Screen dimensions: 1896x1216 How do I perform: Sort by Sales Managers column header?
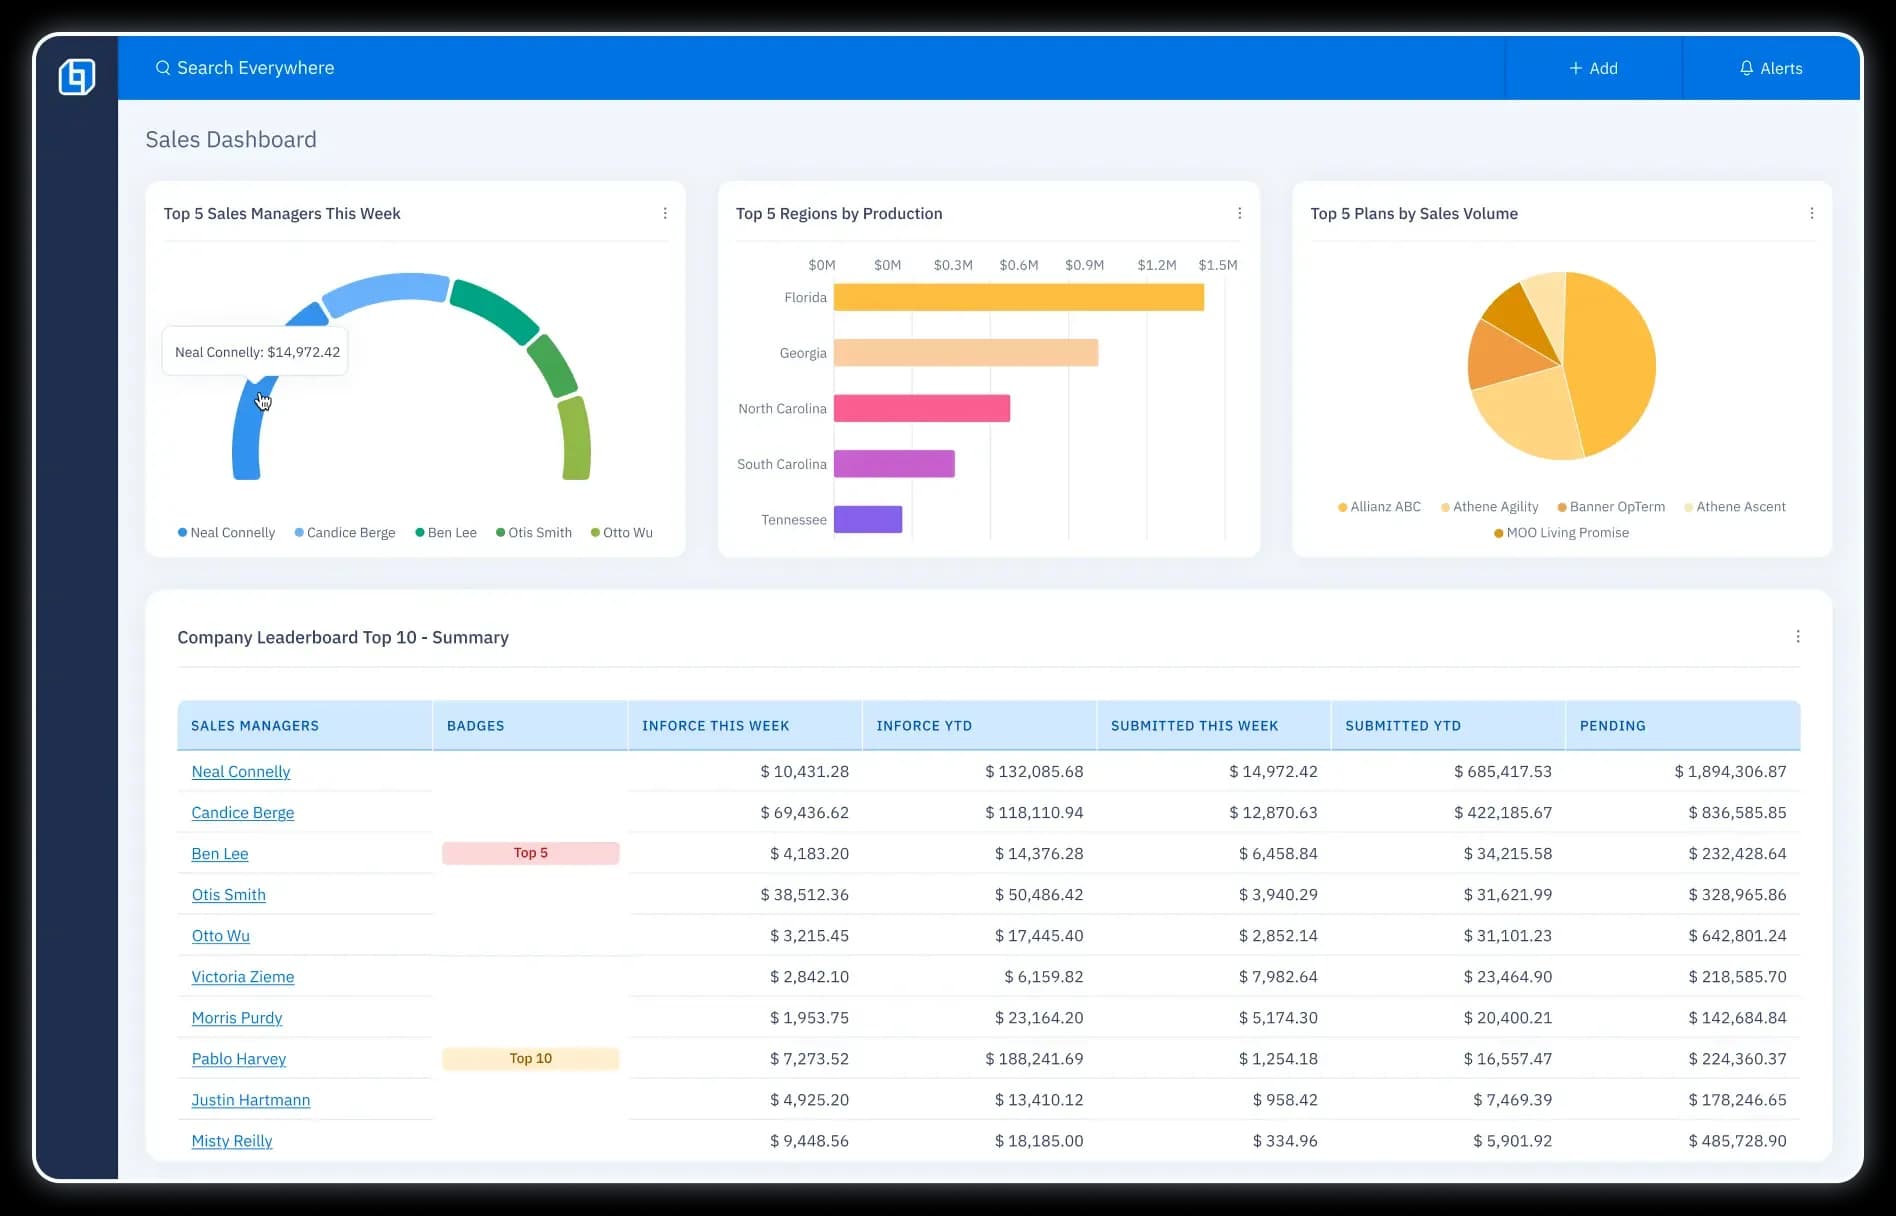tap(255, 726)
